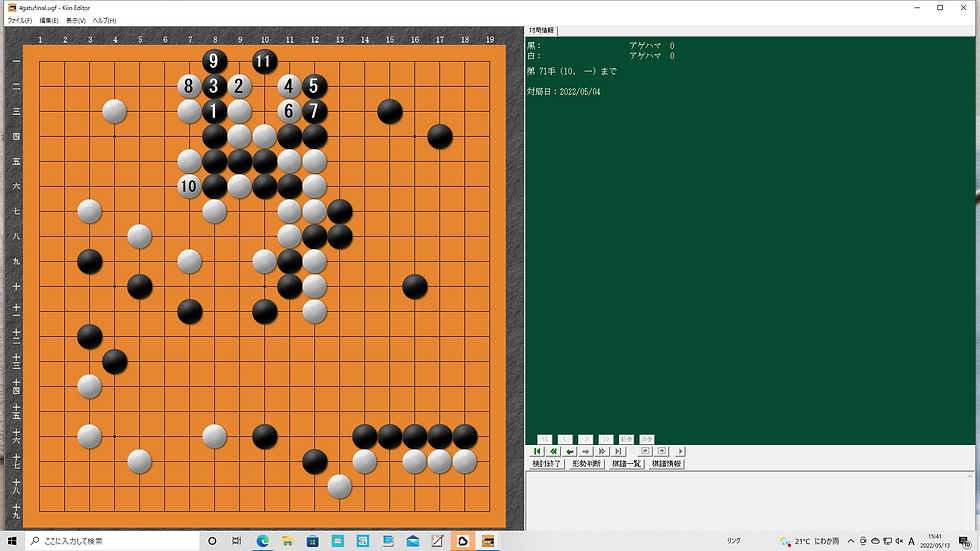Click the greyed single-right variation button
The height and width of the screenshot is (551, 980).
tap(585, 439)
